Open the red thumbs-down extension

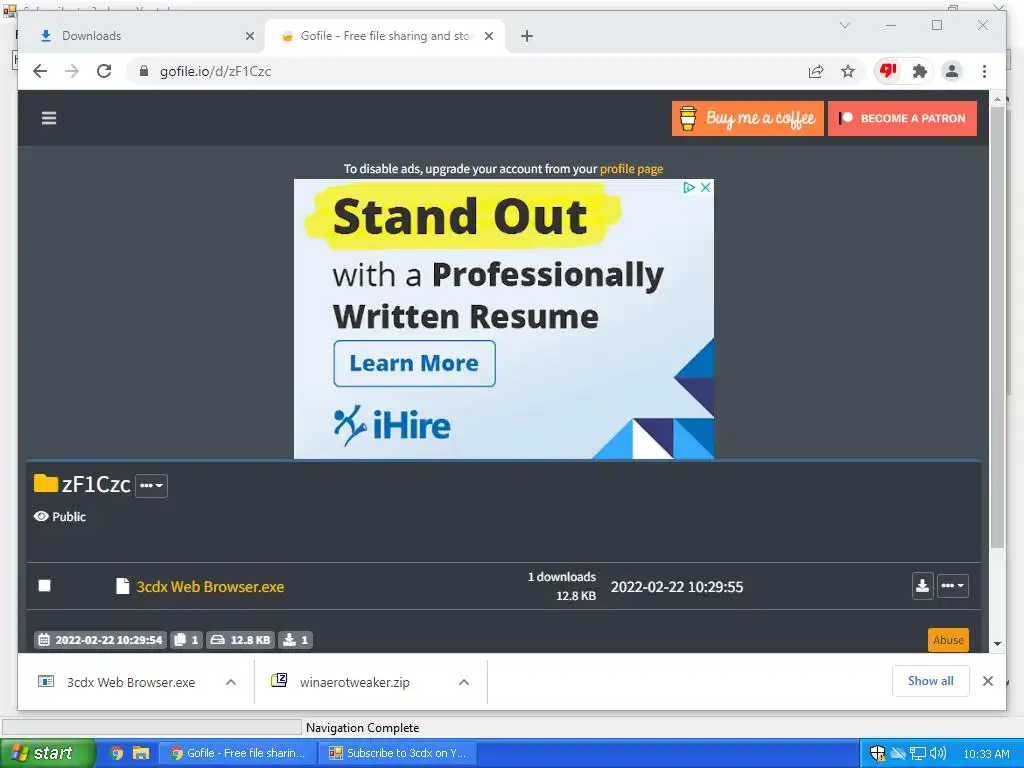[888, 71]
